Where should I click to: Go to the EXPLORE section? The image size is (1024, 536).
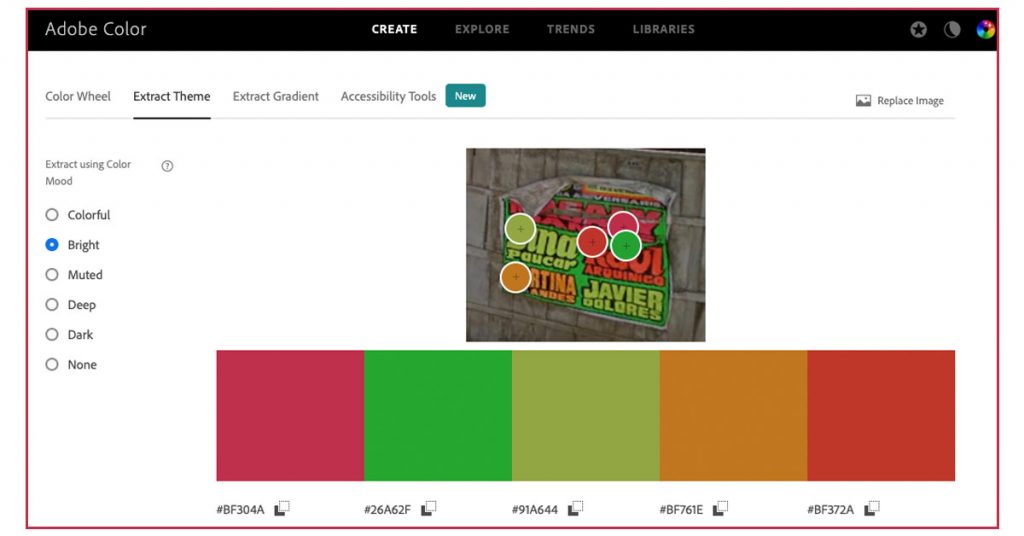(482, 29)
